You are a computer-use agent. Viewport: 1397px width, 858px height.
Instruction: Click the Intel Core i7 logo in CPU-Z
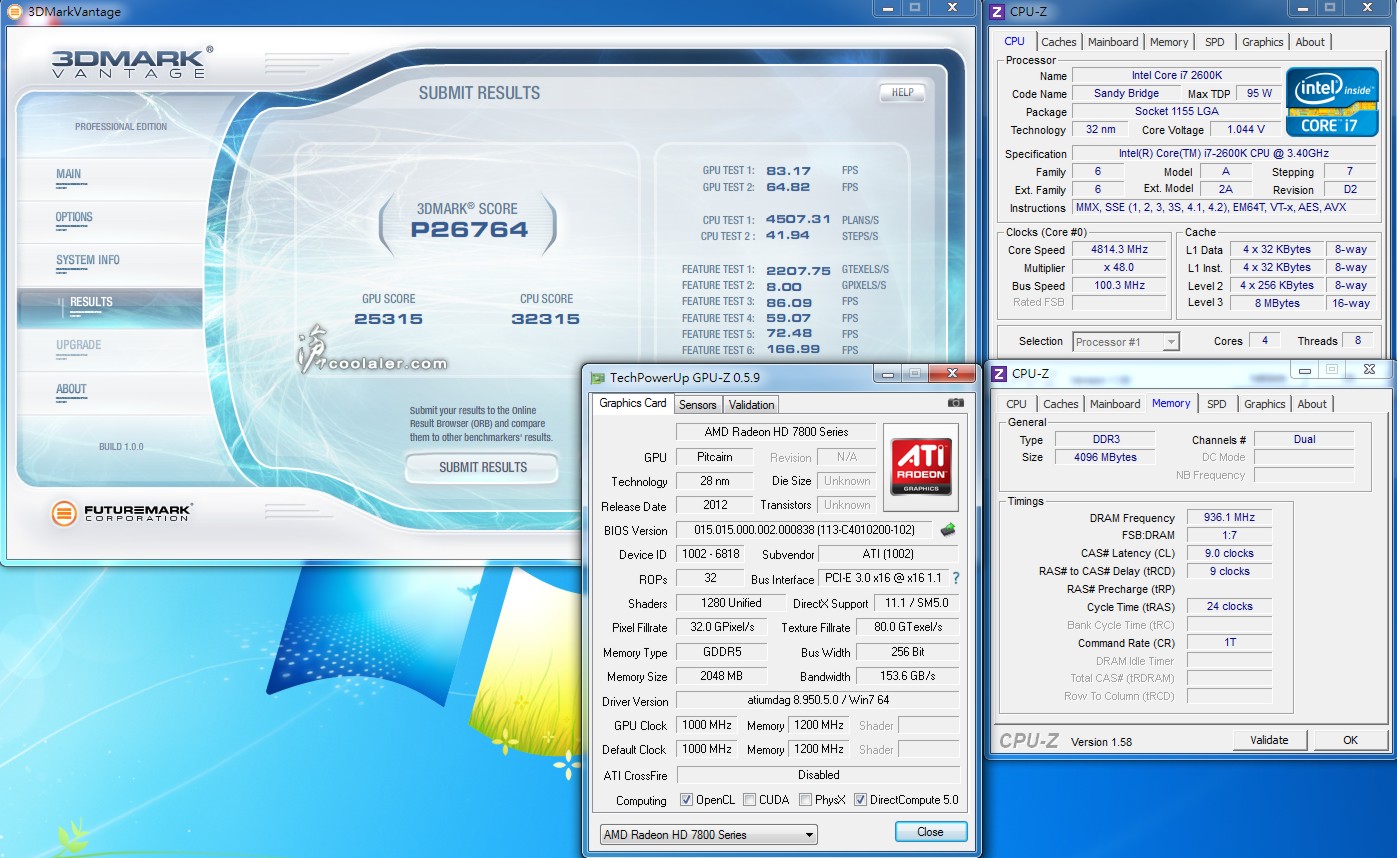(1332, 102)
